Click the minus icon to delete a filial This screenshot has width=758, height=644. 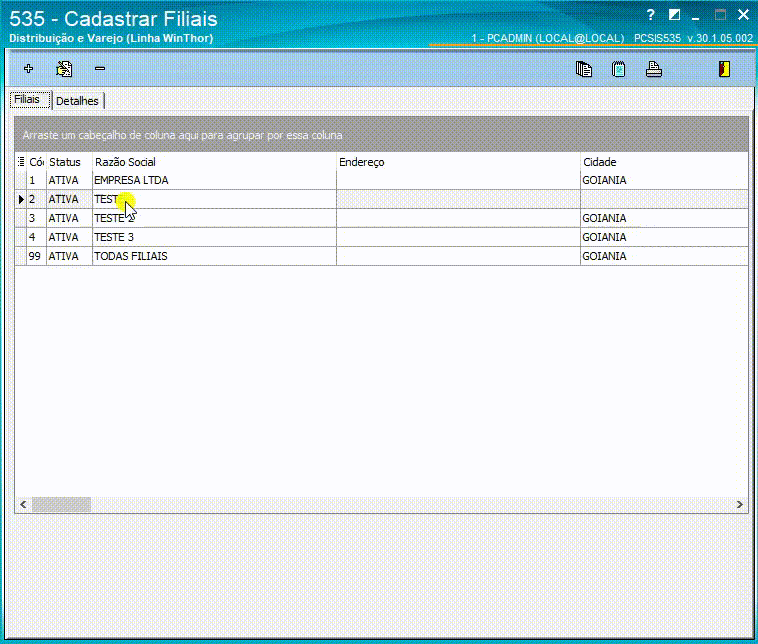click(x=100, y=69)
